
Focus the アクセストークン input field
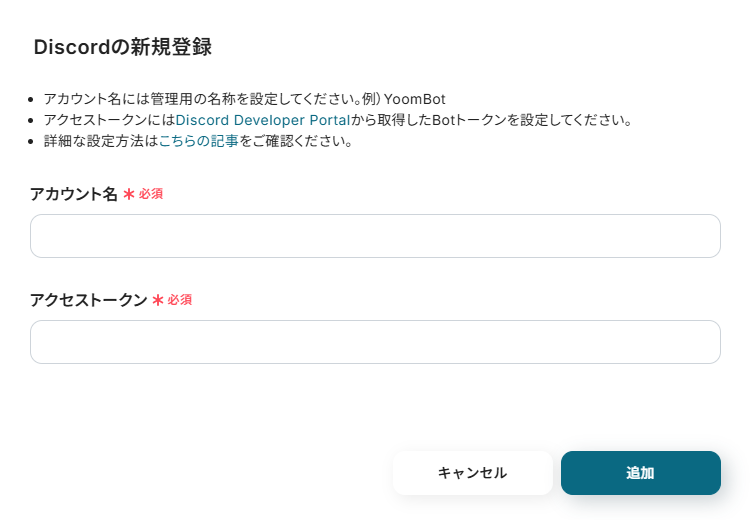375,342
